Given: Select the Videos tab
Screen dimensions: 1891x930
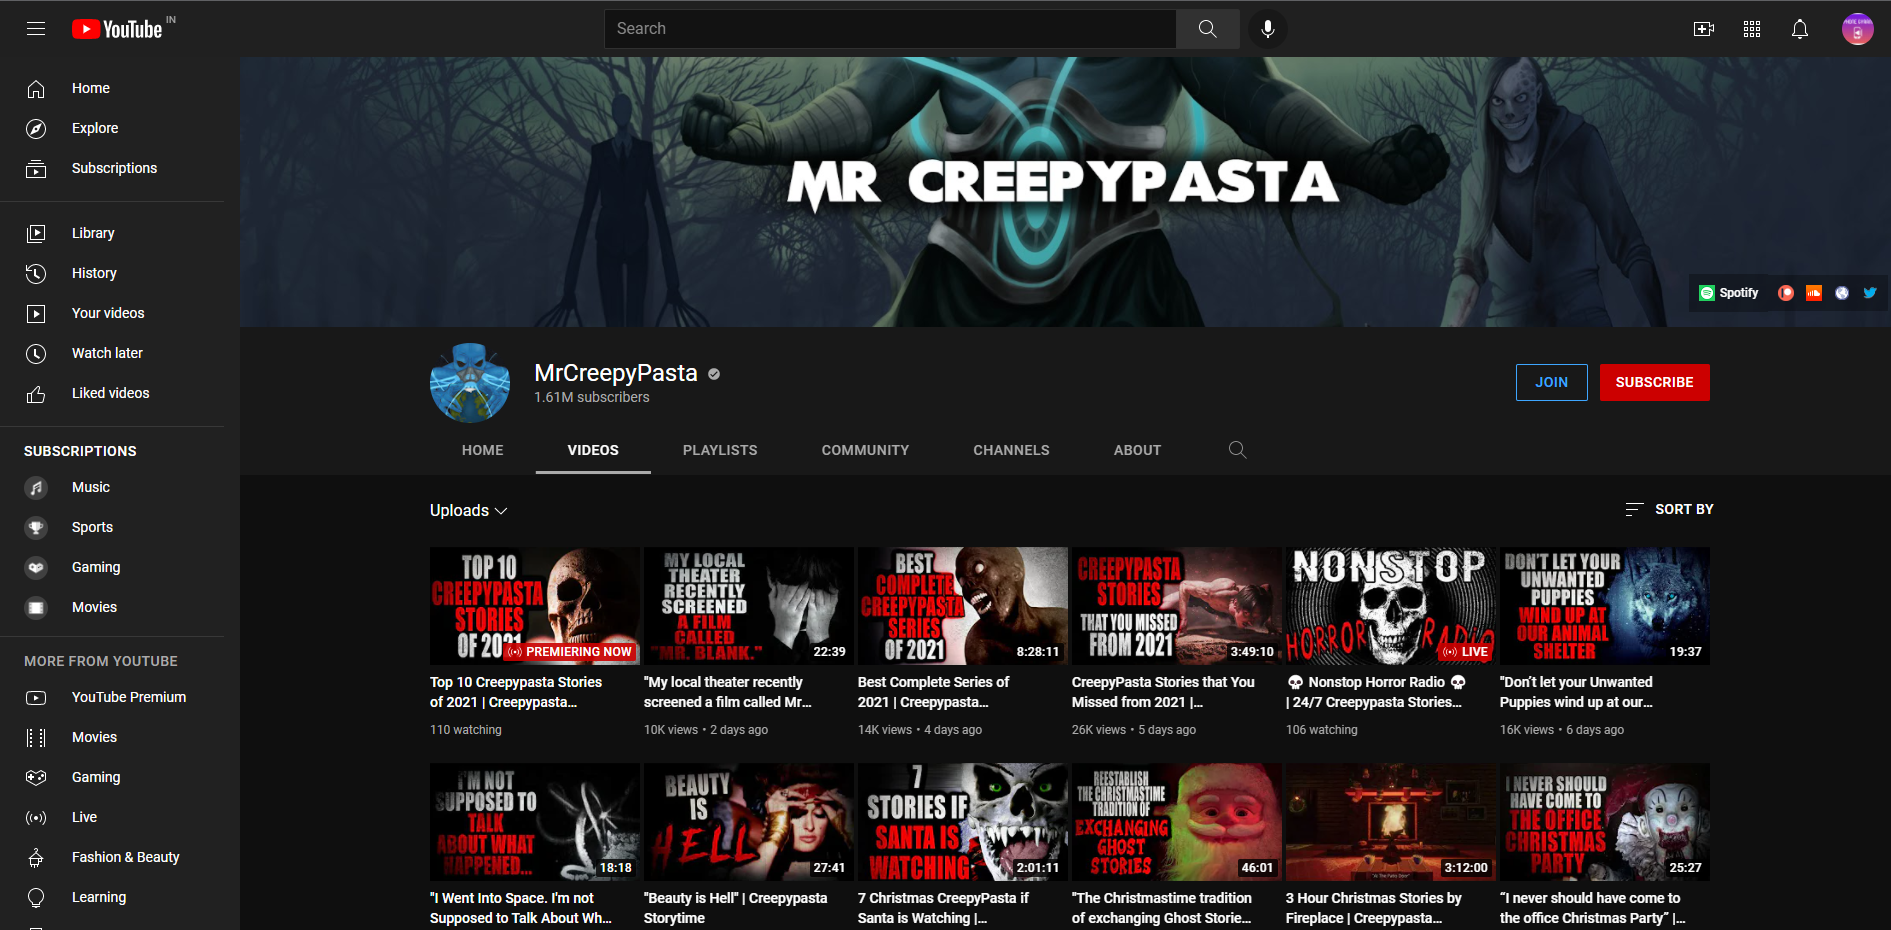Looking at the screenshot, I should click(593, 450).
